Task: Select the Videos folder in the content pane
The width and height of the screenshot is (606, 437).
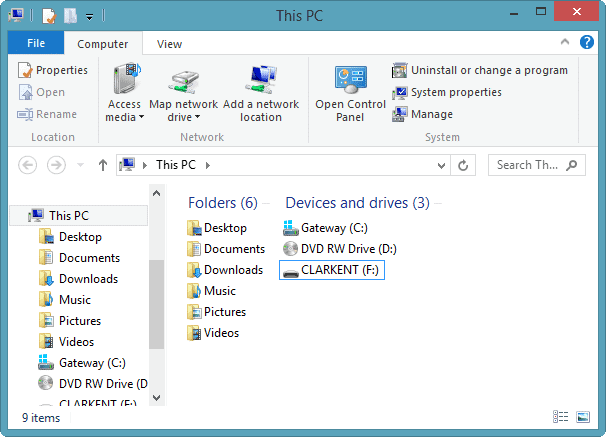Action: 213,333
